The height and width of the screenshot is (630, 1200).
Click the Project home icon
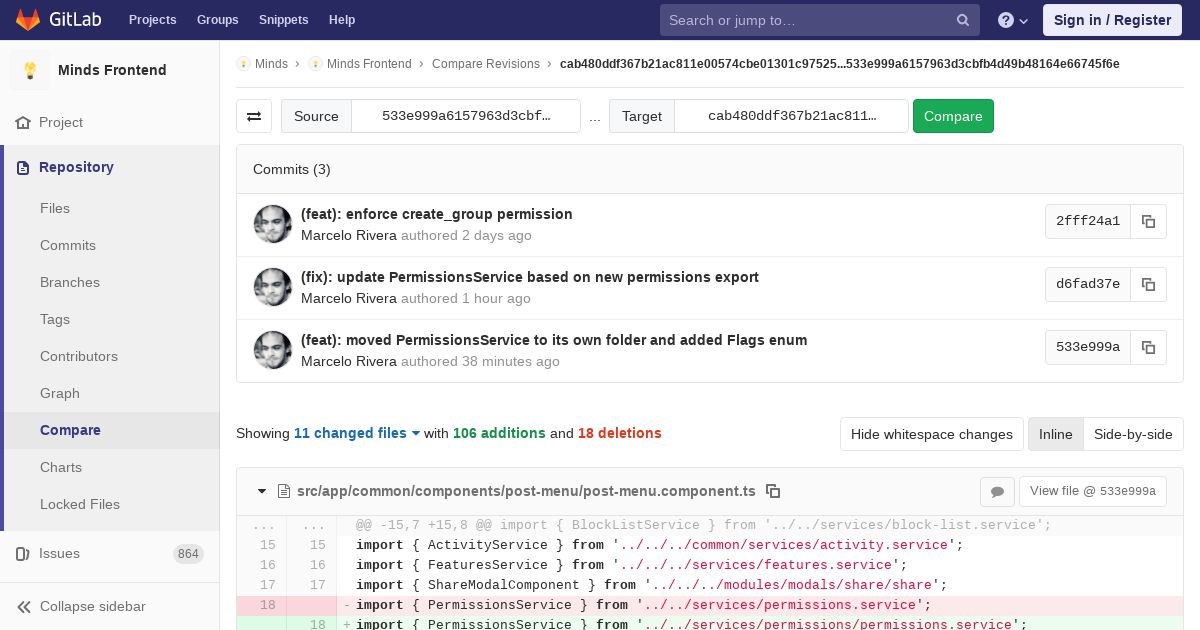click(23, 122)
